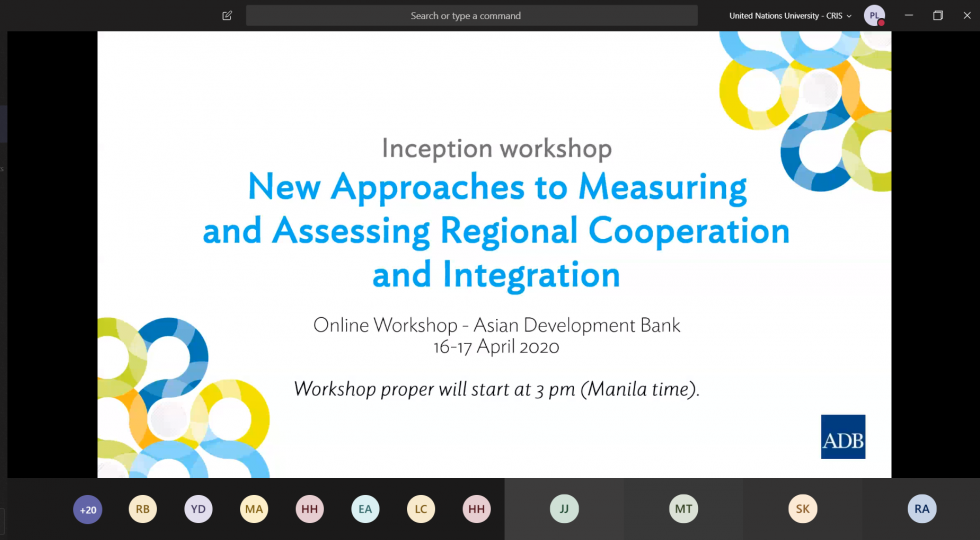
Task: Restore down the Teams window
Action: 938,16
